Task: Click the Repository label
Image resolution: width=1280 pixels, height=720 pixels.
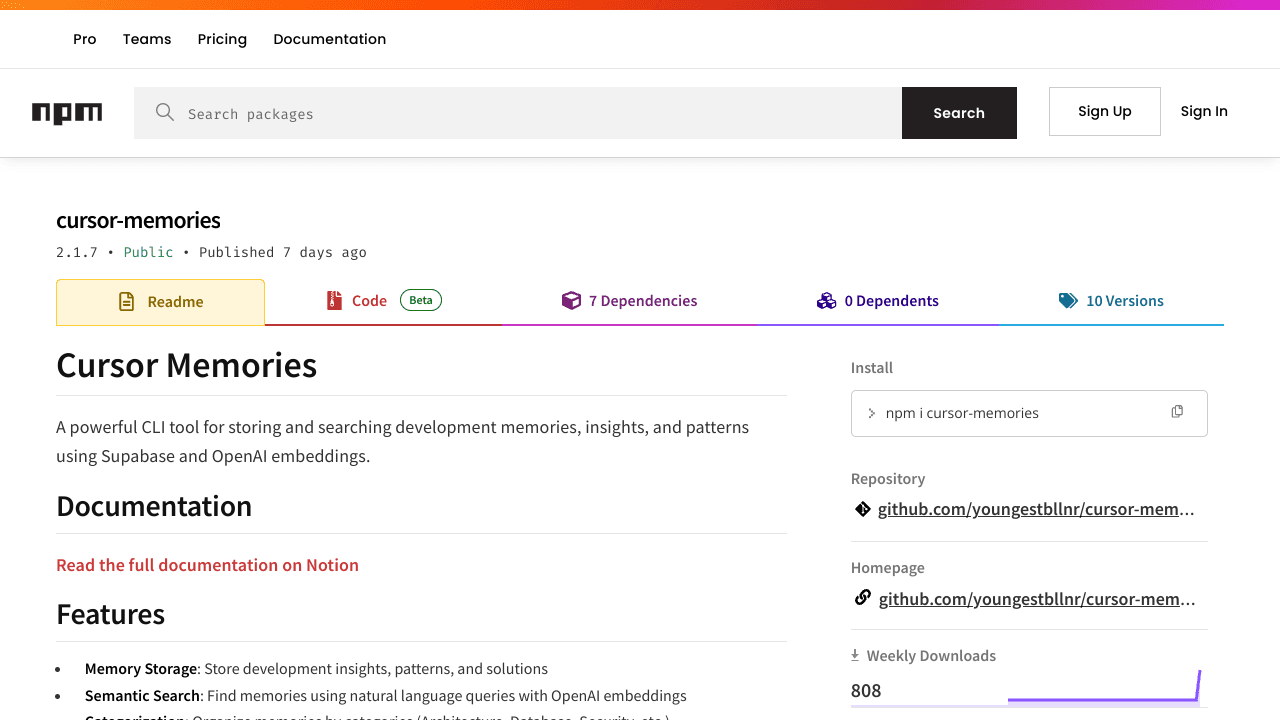Action: tap(888, 479)
